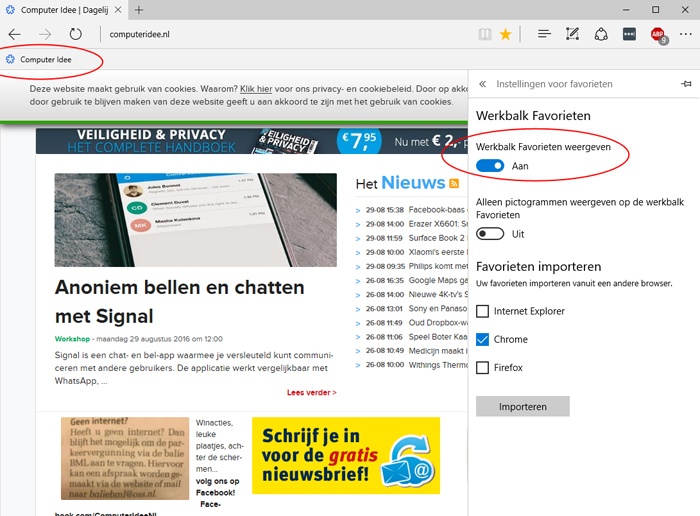Go back using the double chevron in favorites settings
700x516 pixels.
pyautogui.click(x=483, y=84)
